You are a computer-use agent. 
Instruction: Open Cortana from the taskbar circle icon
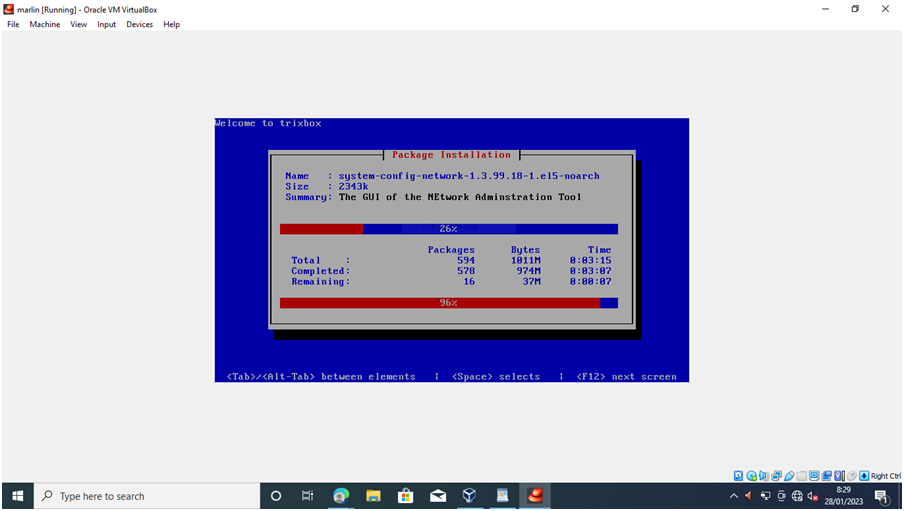click(276, 496)
